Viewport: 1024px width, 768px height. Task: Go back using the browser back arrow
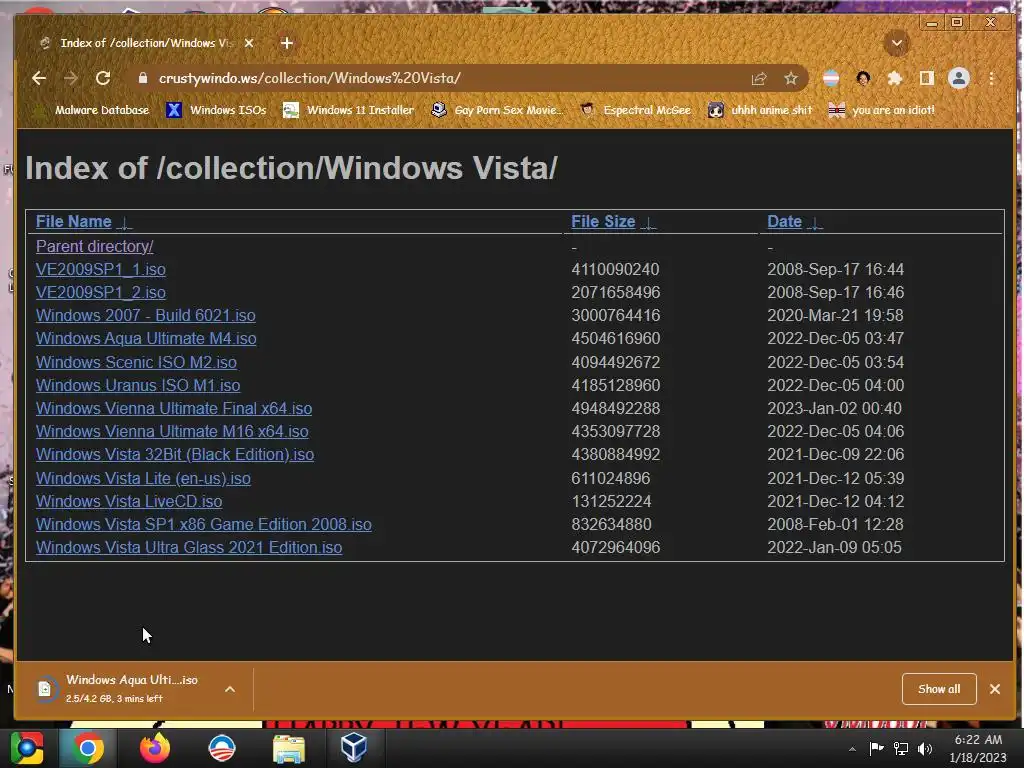point(39,78)
